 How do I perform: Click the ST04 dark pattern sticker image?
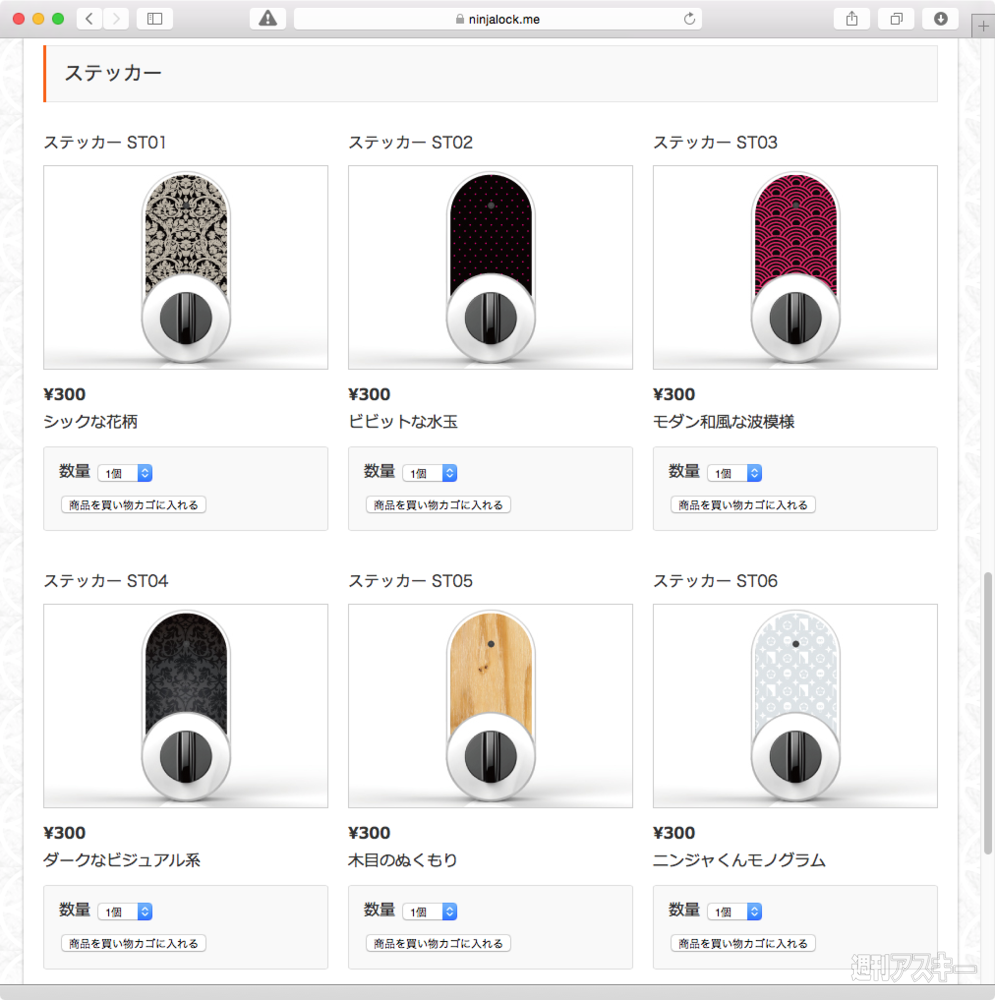[x=186, y=706]
